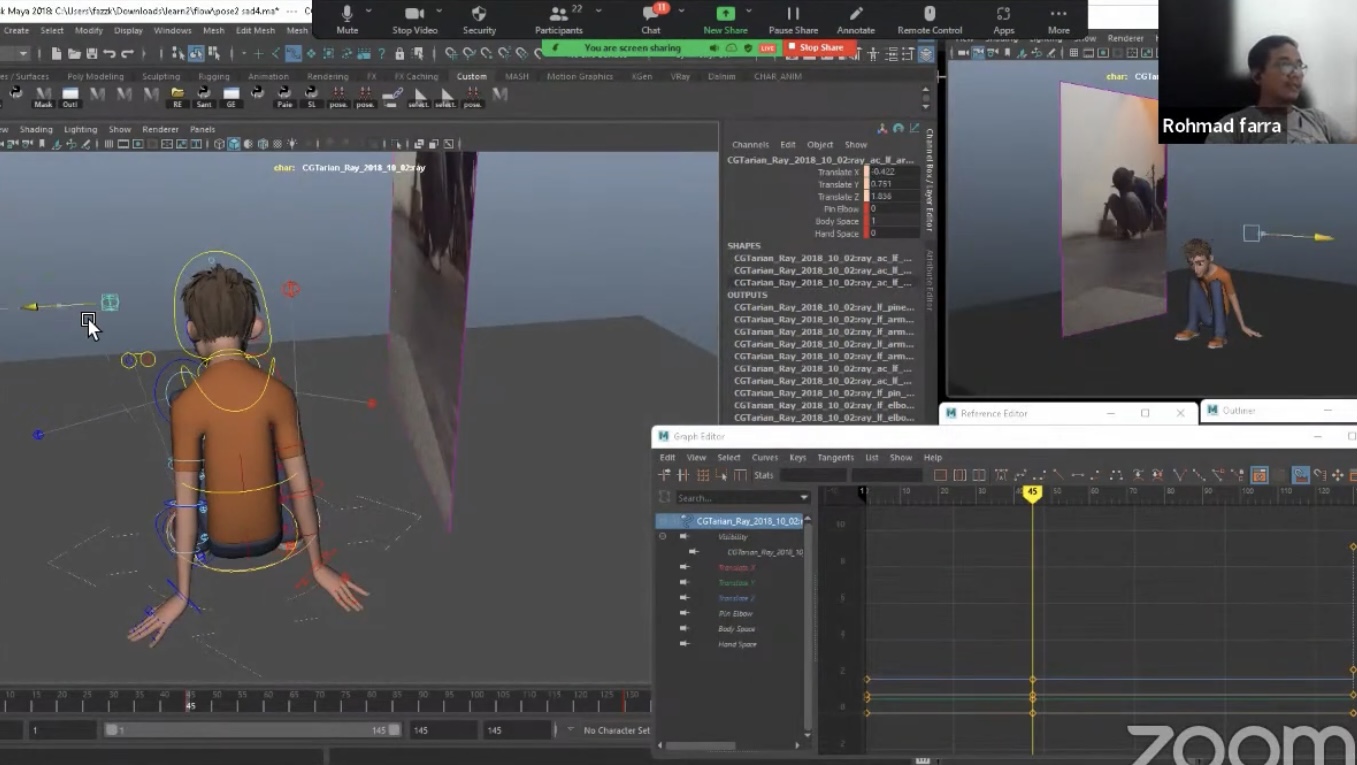
Task: Select the auto tangents icon in Graph Editor
Action: click(x=1001, y=475)
